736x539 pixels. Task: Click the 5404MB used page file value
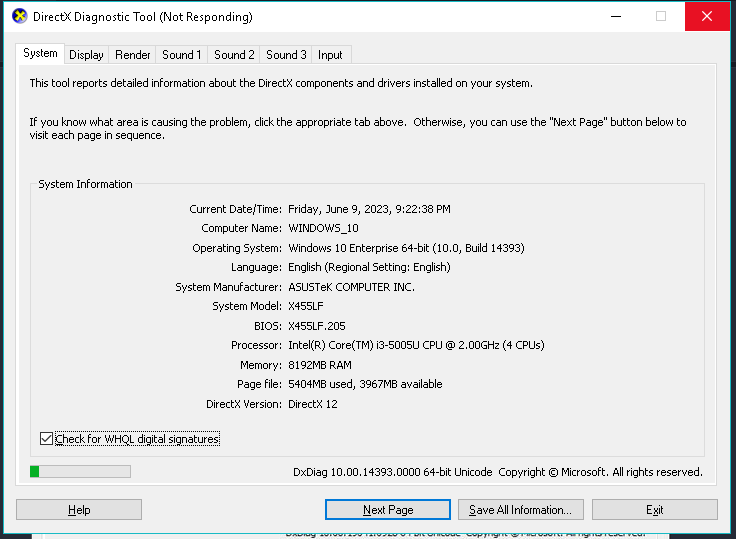pyautogui.click(x=365, y=384)
